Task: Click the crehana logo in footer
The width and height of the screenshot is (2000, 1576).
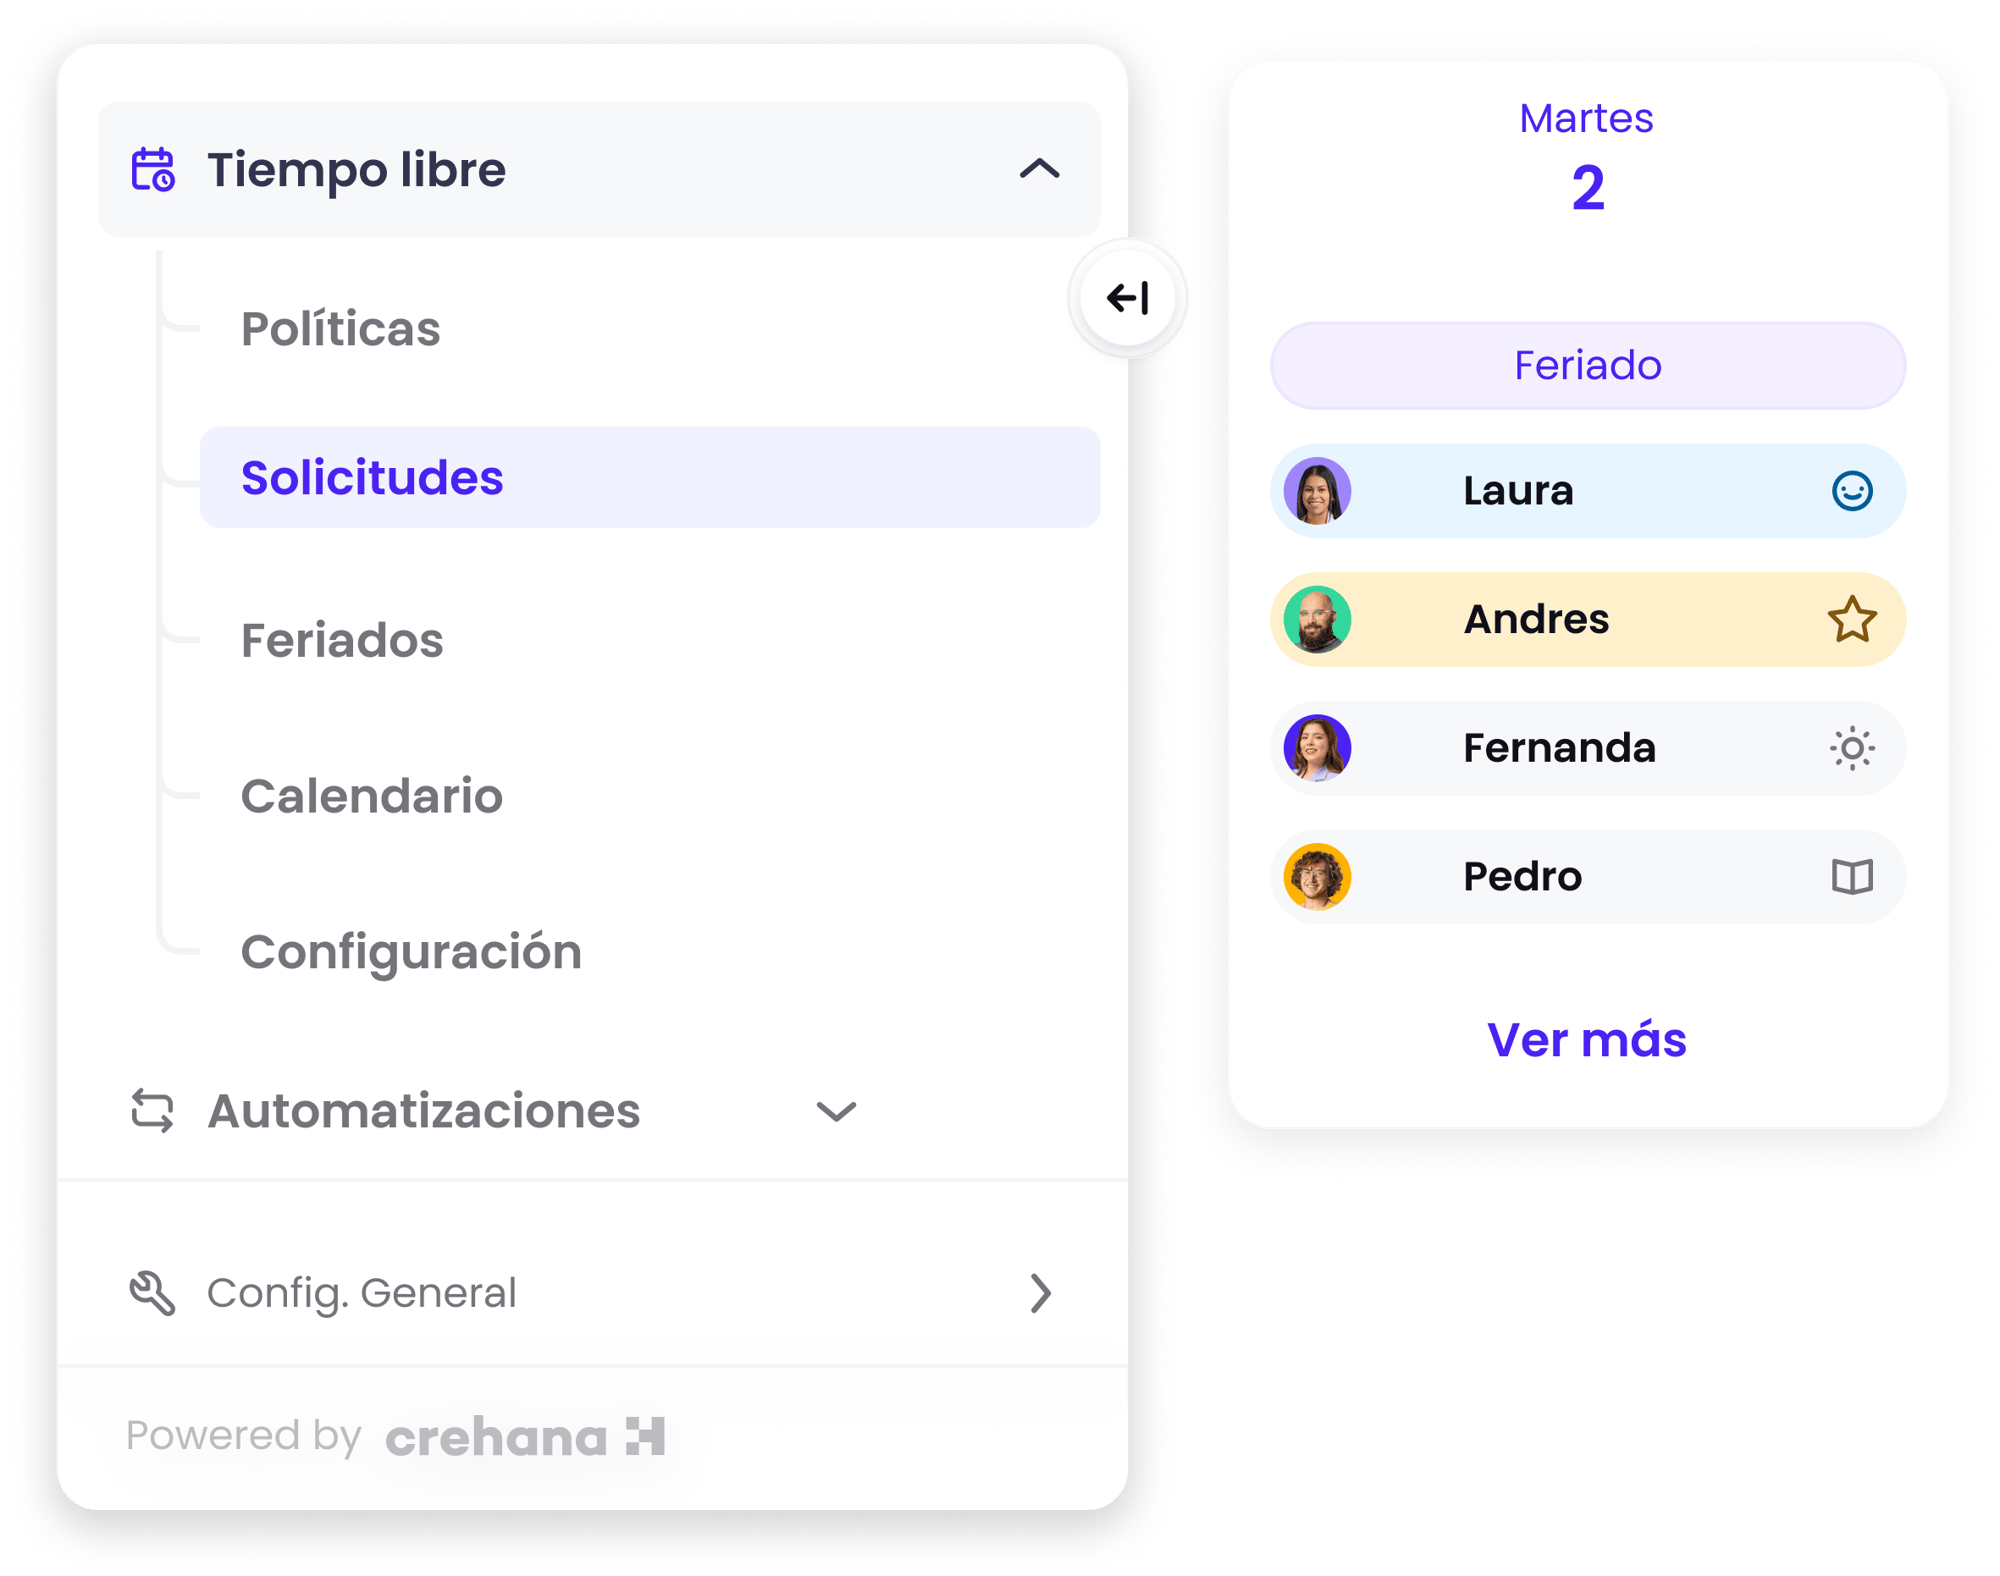Action: pyautogui.click(x=525, y=1437)
